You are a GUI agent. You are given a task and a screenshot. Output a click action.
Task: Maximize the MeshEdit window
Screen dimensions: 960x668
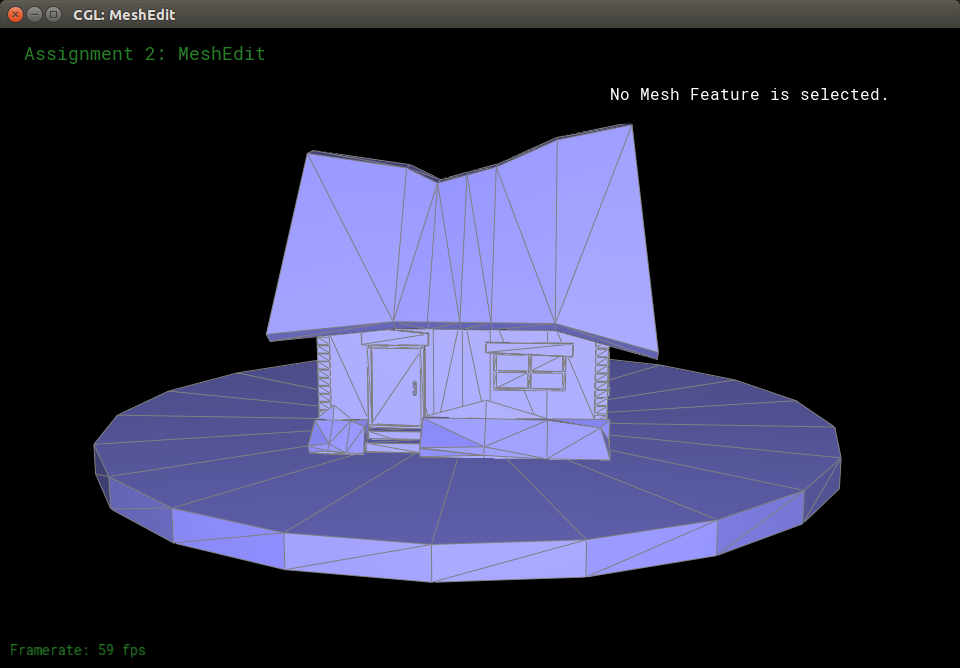(53, 14)
